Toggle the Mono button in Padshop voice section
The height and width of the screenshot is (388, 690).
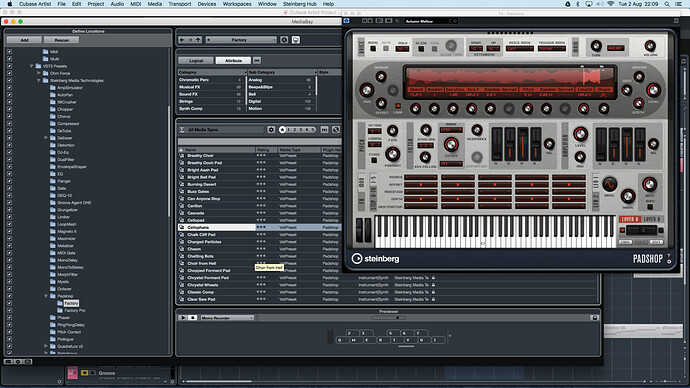[x=373, y=48]
